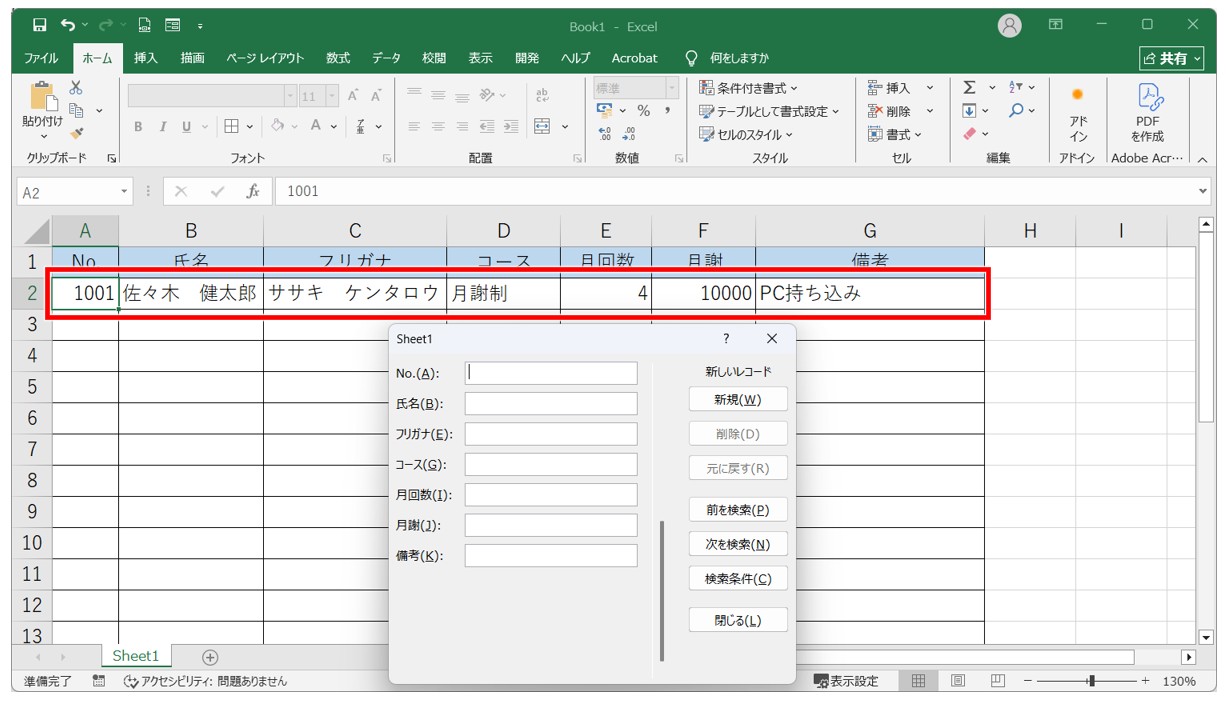Expand the formula bar
This screenshot has width=1226, height=702.
pyautogui.click(x=1202, y=191)
